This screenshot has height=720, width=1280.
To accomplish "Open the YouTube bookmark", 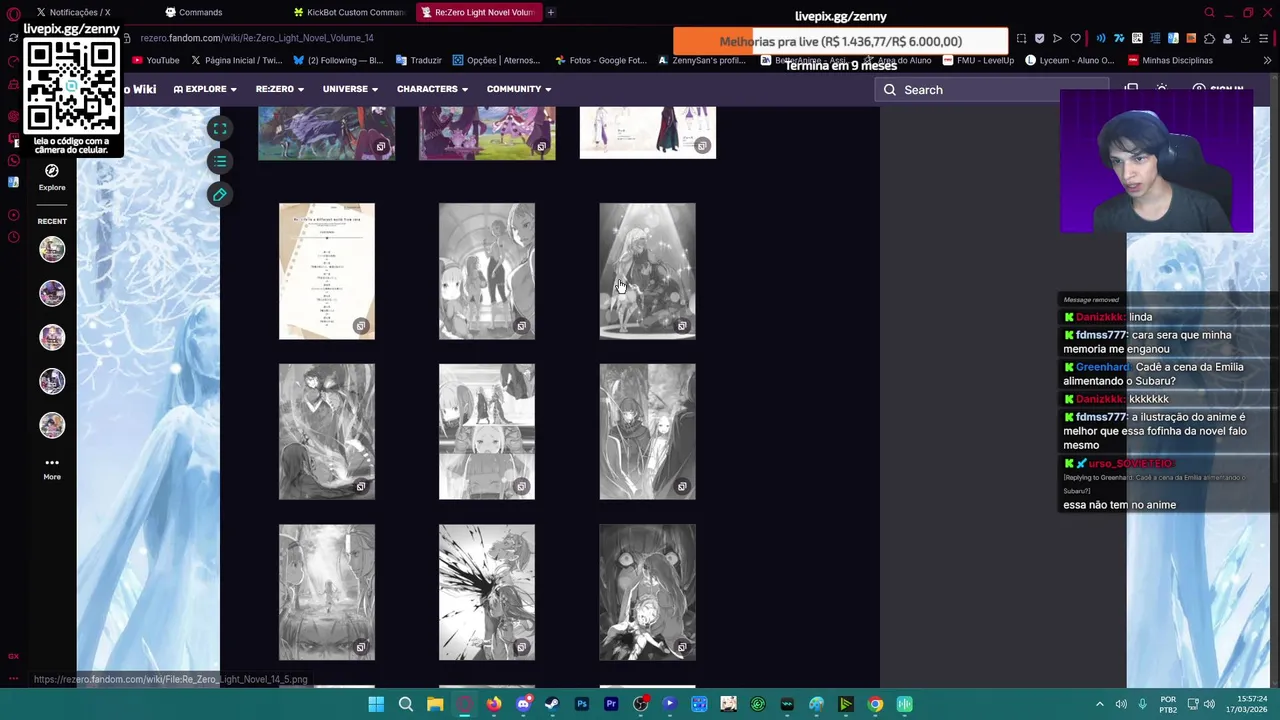I will pos(156,60).
